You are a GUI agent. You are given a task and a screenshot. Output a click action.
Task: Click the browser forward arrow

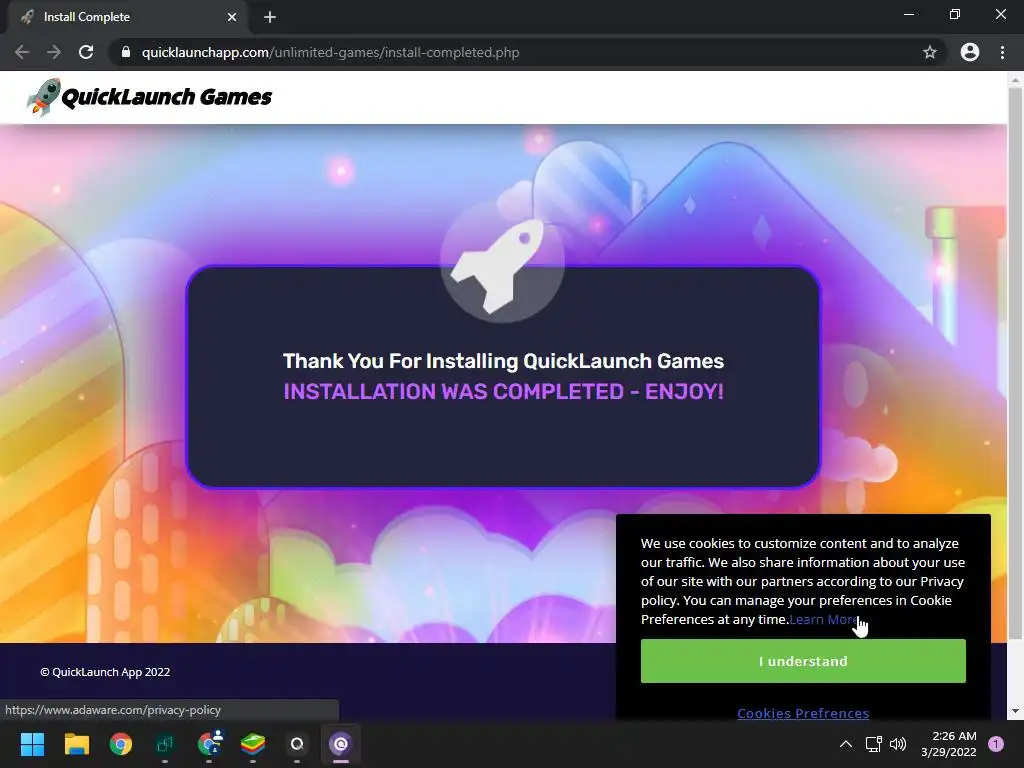point(54,52)
